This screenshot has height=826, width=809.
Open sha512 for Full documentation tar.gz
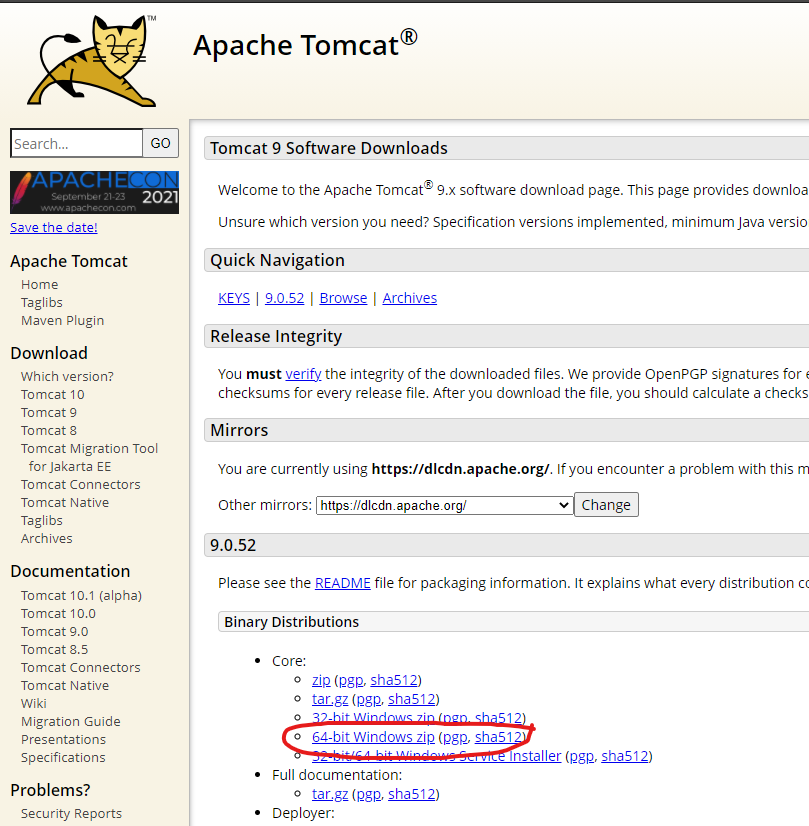(x=412, y=794)
